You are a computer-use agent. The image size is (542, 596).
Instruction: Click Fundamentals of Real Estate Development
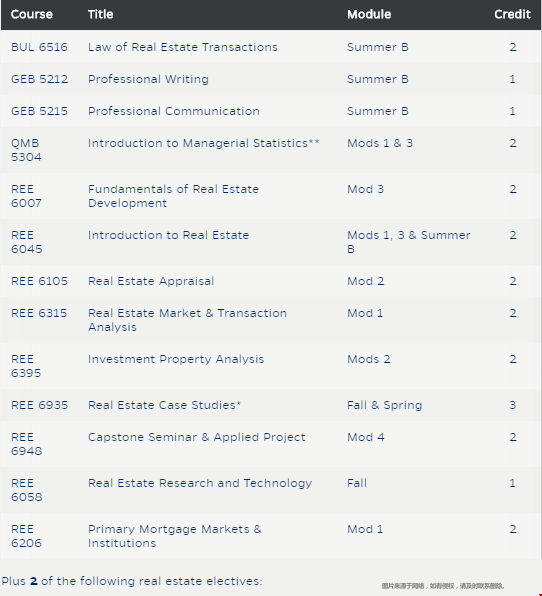[x=173, y=196]
